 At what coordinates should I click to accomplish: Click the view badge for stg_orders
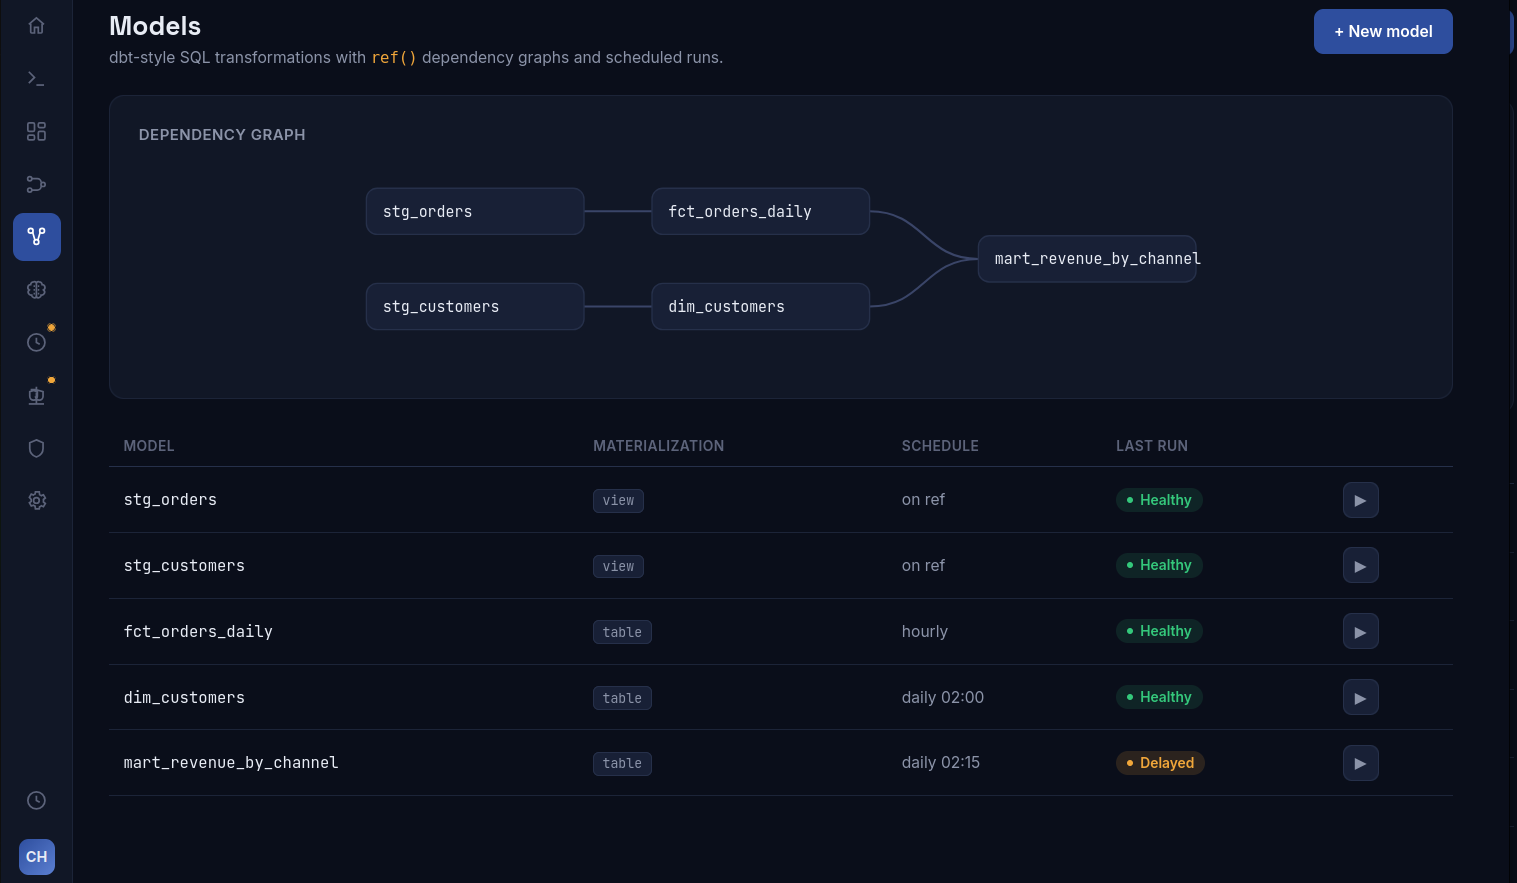click(x=618, y=500)
